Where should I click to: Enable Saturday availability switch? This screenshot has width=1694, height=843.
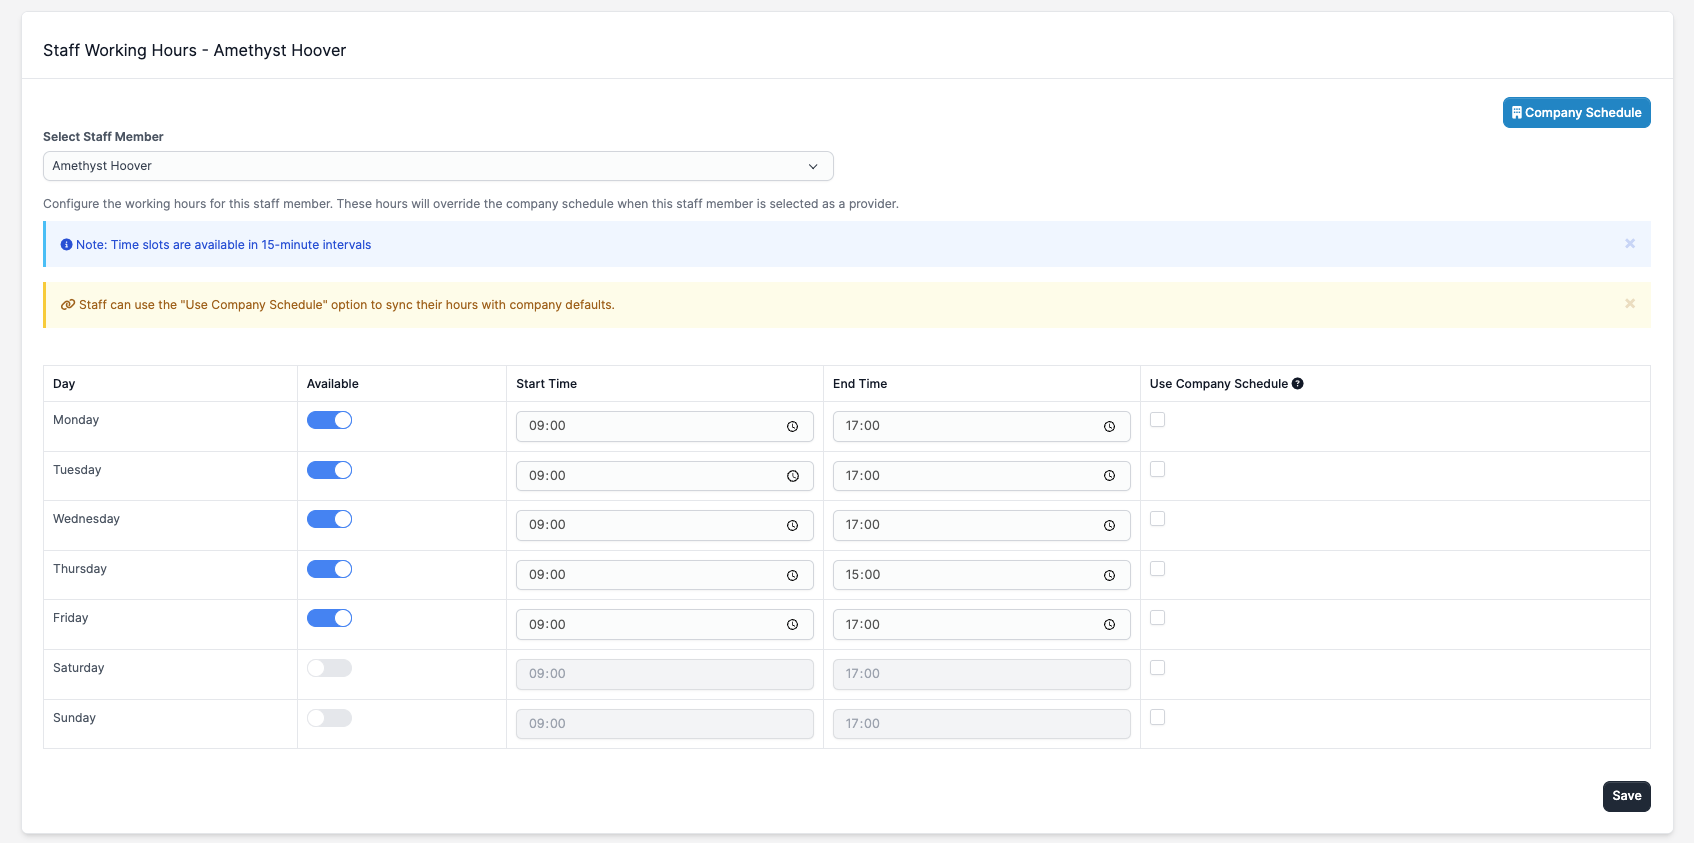click(329, 668)
